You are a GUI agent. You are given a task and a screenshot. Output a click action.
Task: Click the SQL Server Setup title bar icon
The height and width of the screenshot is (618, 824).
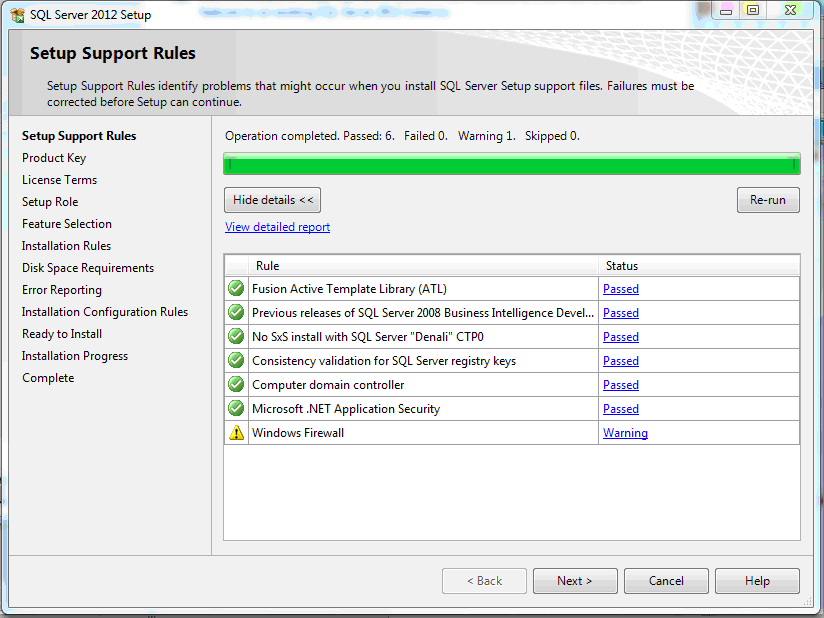pos(17,14)
